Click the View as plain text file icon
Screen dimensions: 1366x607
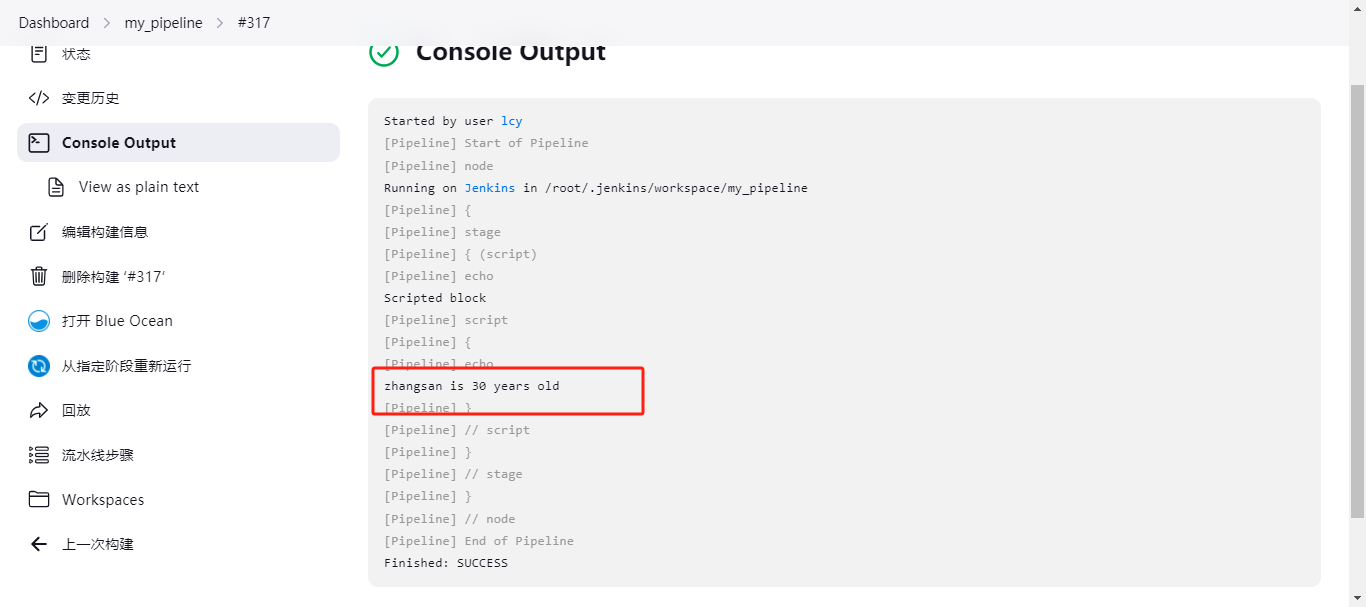point(56,187)
